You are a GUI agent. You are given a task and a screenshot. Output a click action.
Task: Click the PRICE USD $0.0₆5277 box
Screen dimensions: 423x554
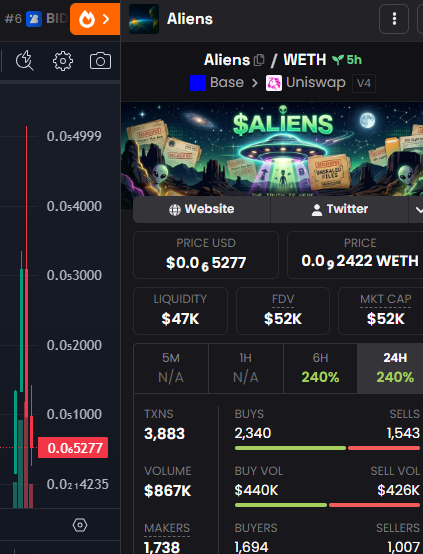206,255
